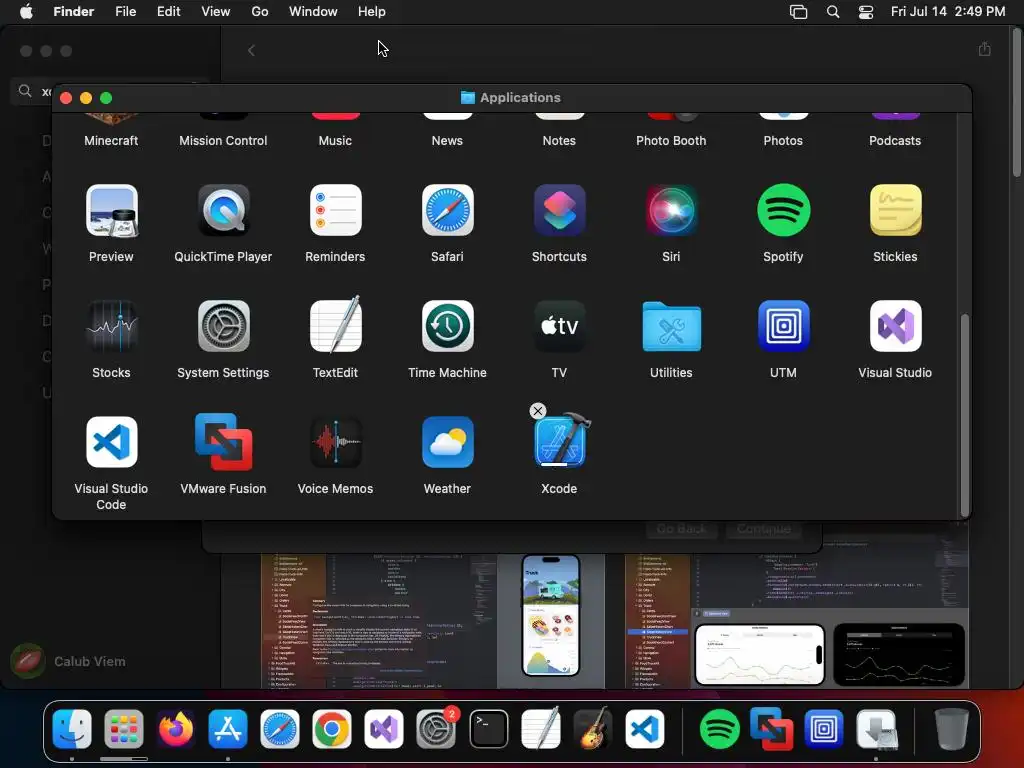The width and height of the screenshot is (1024, 768).
Task: Open the Preview app icon
Action: pyautogui.click(x=112, y=210)
